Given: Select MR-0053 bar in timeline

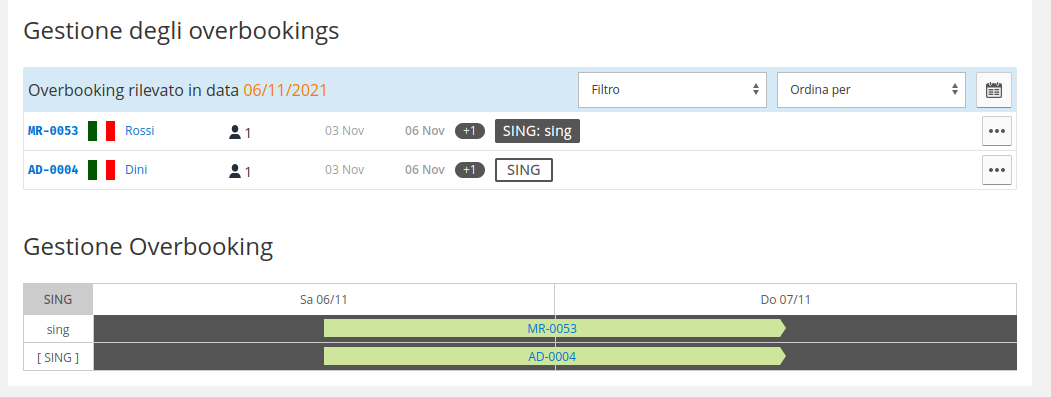Looking at the screenshot, I should coord(554,329).
